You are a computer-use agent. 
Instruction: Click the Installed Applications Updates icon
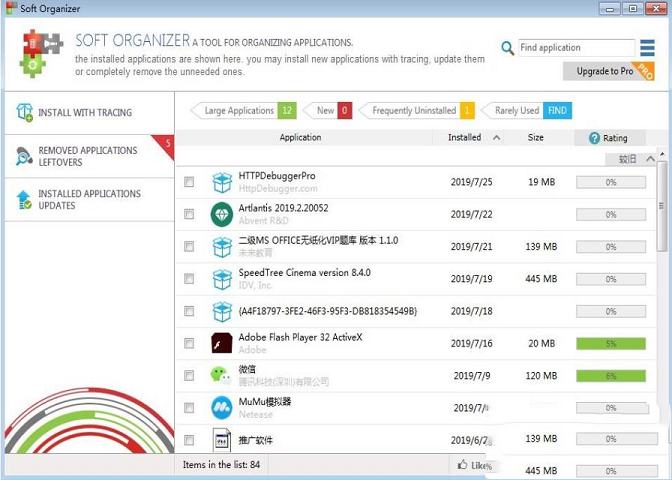coord(24,200)
